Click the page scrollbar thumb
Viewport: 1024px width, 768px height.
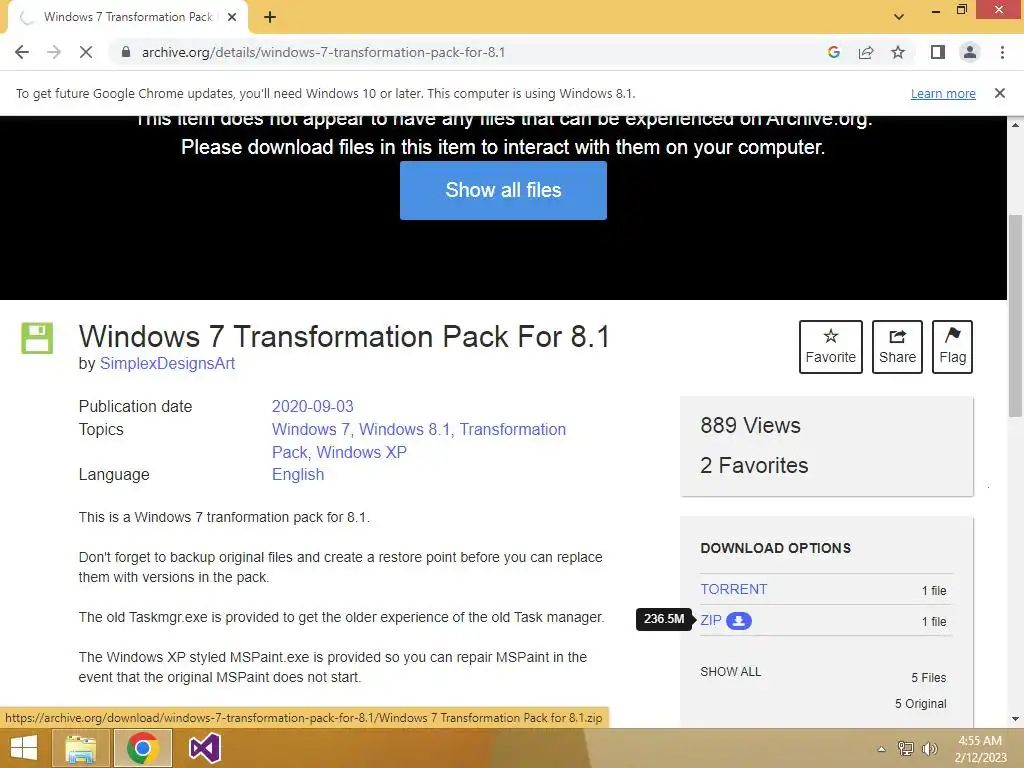click(1015, 315)
